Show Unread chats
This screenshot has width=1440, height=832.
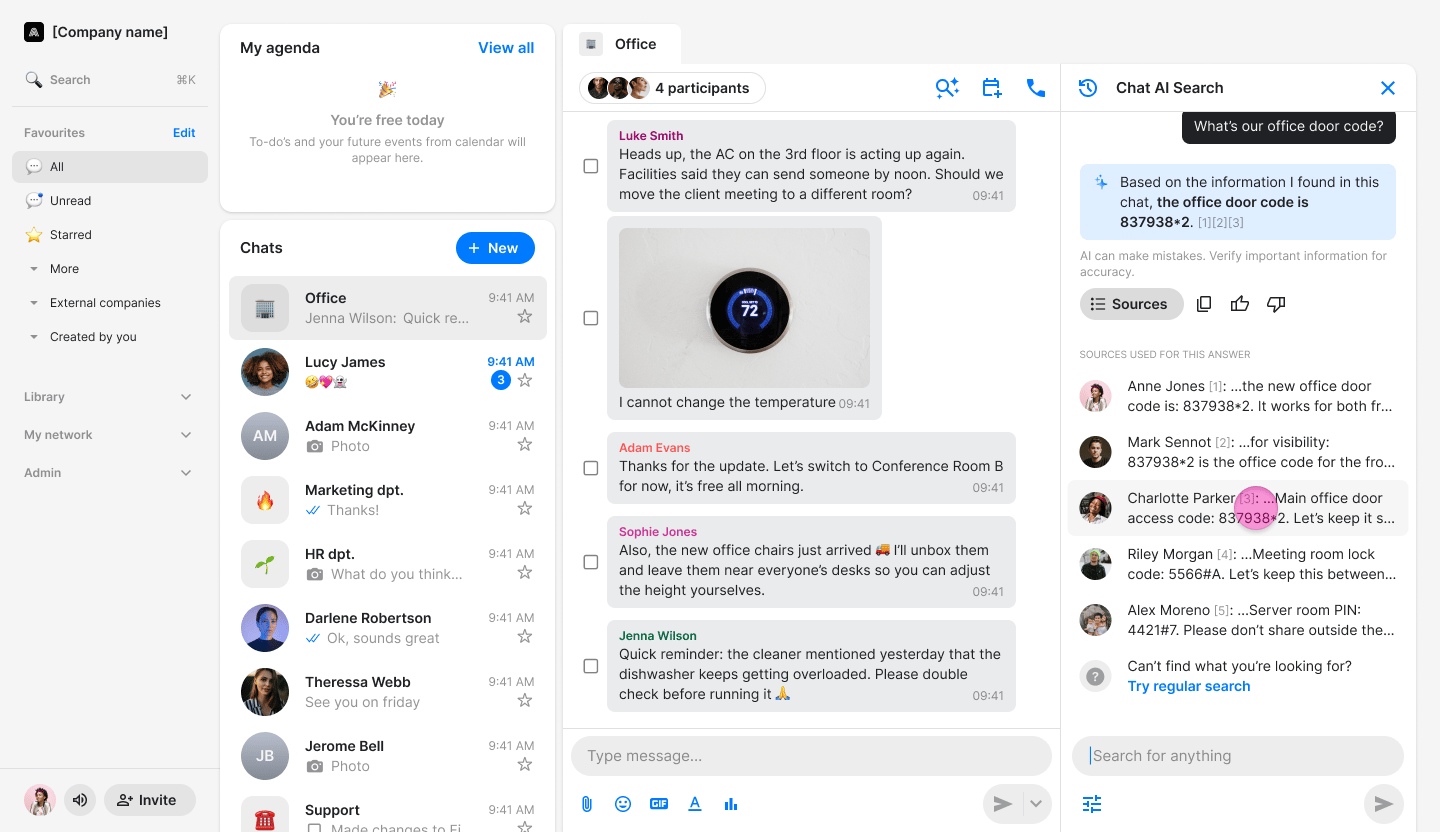click(110, 201)
